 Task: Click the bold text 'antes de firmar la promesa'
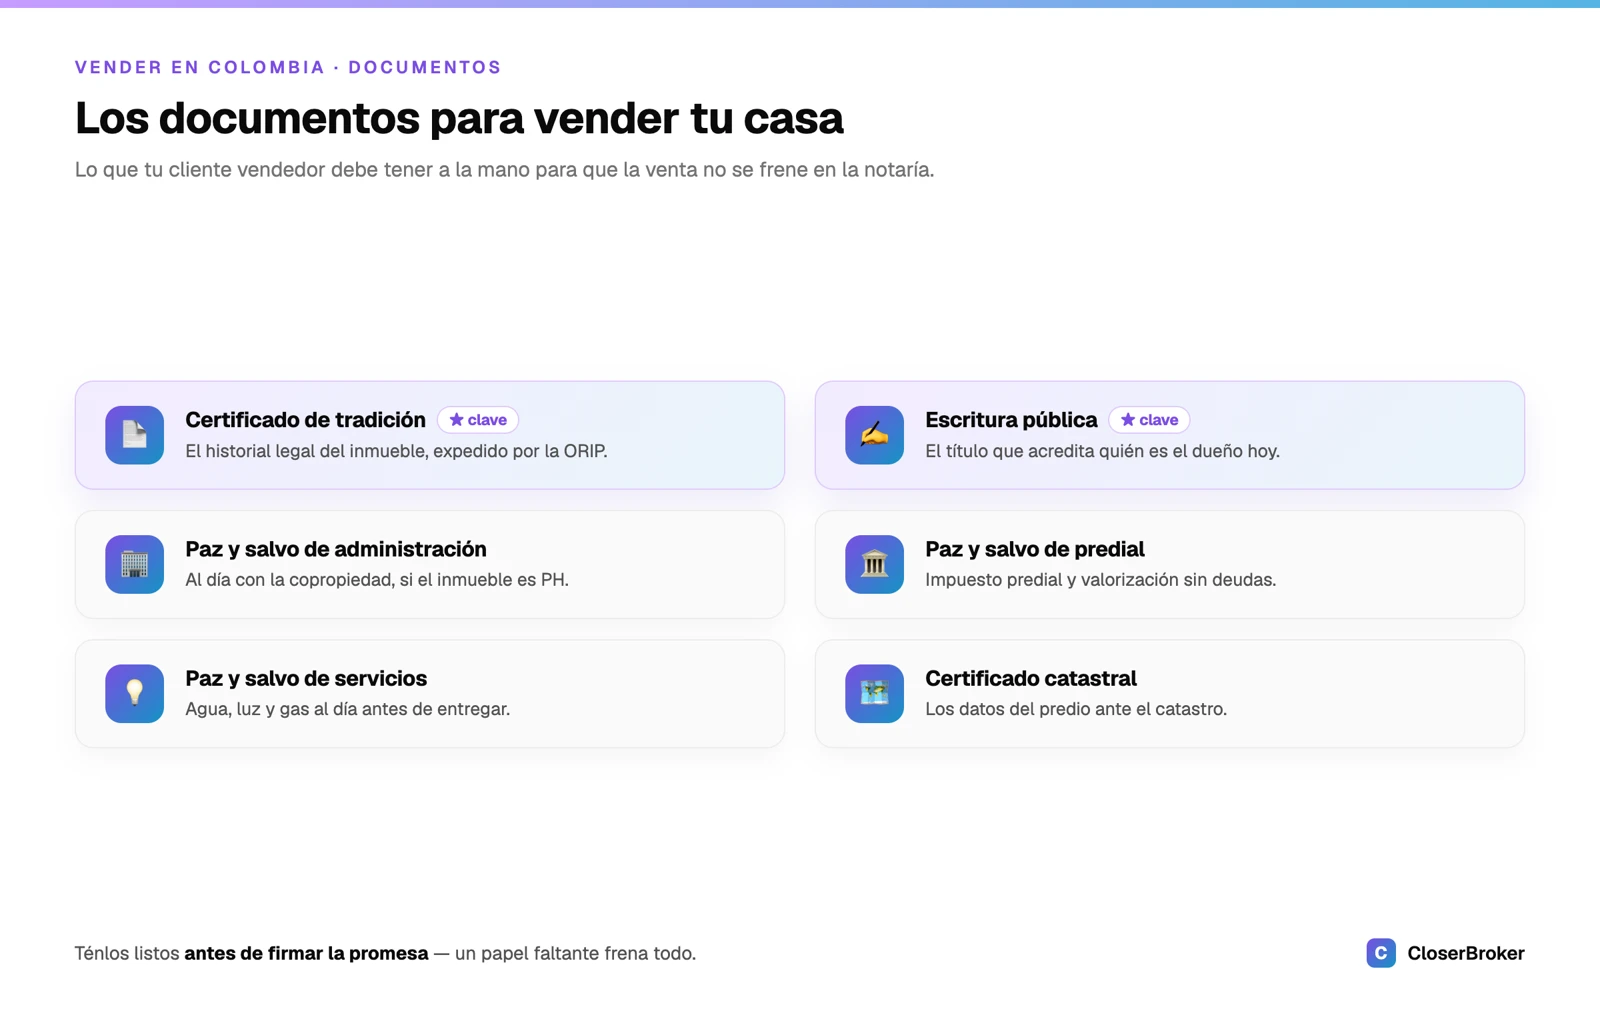click(306, 953)
